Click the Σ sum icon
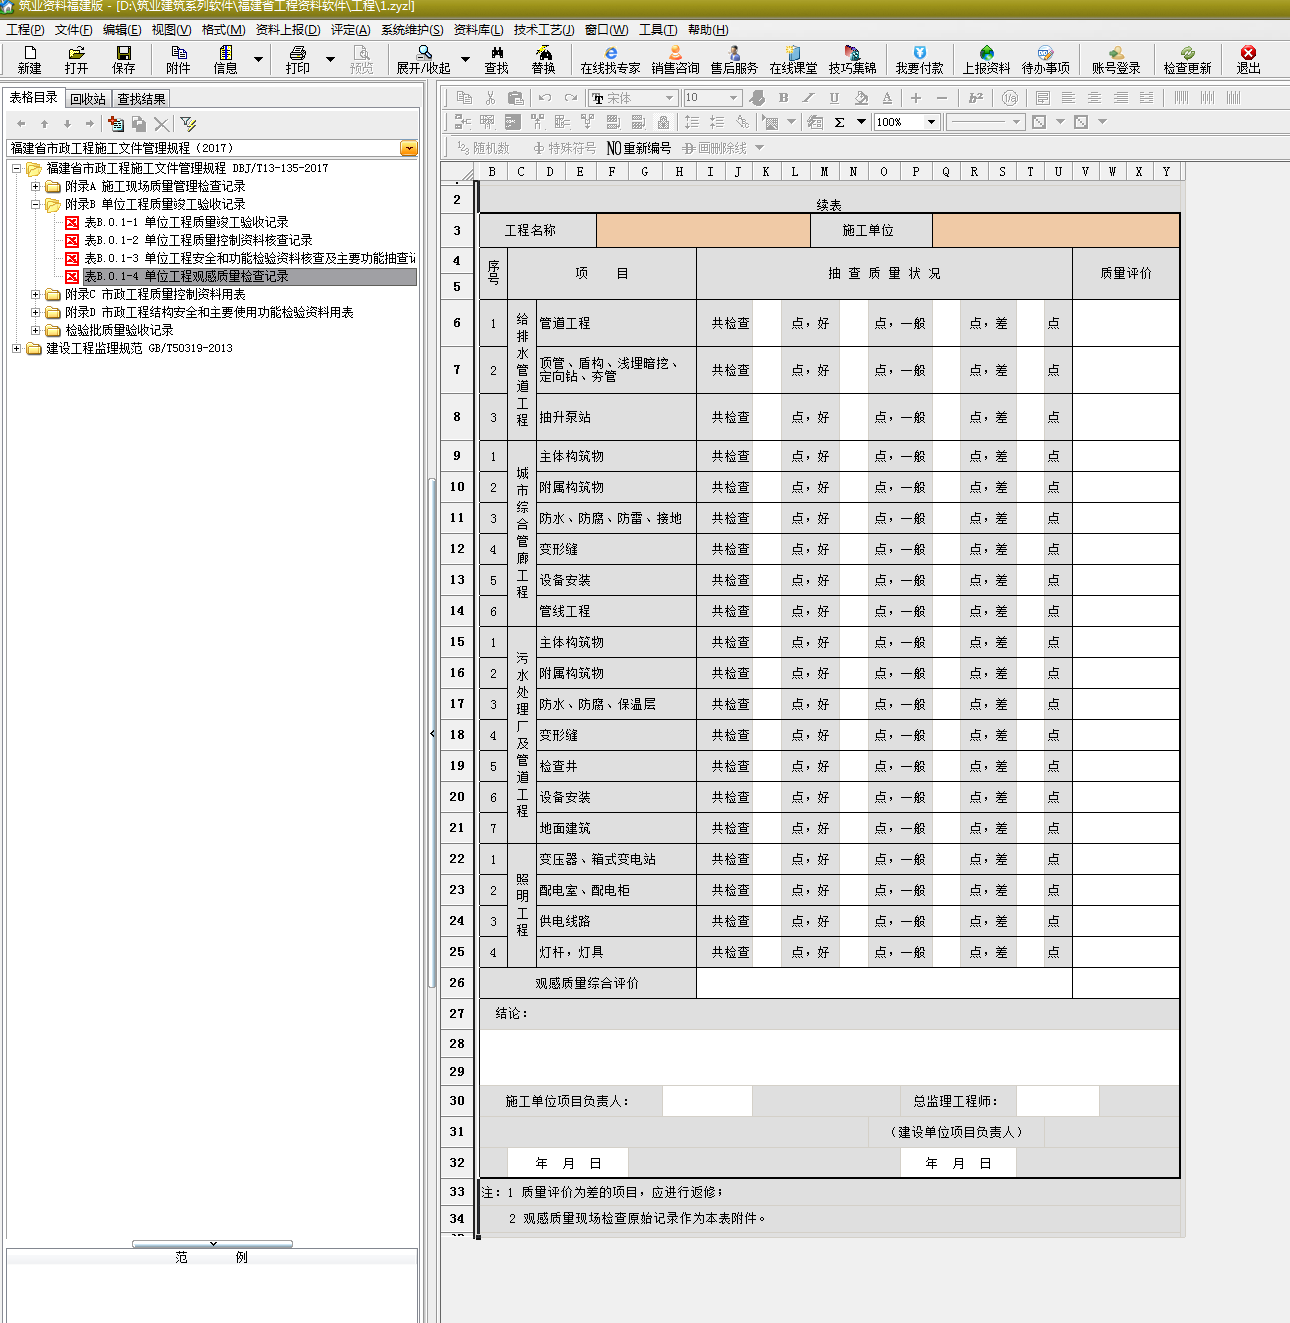Image resolution: width=1290 pixels, height=1323 pixels. point(839,122)
